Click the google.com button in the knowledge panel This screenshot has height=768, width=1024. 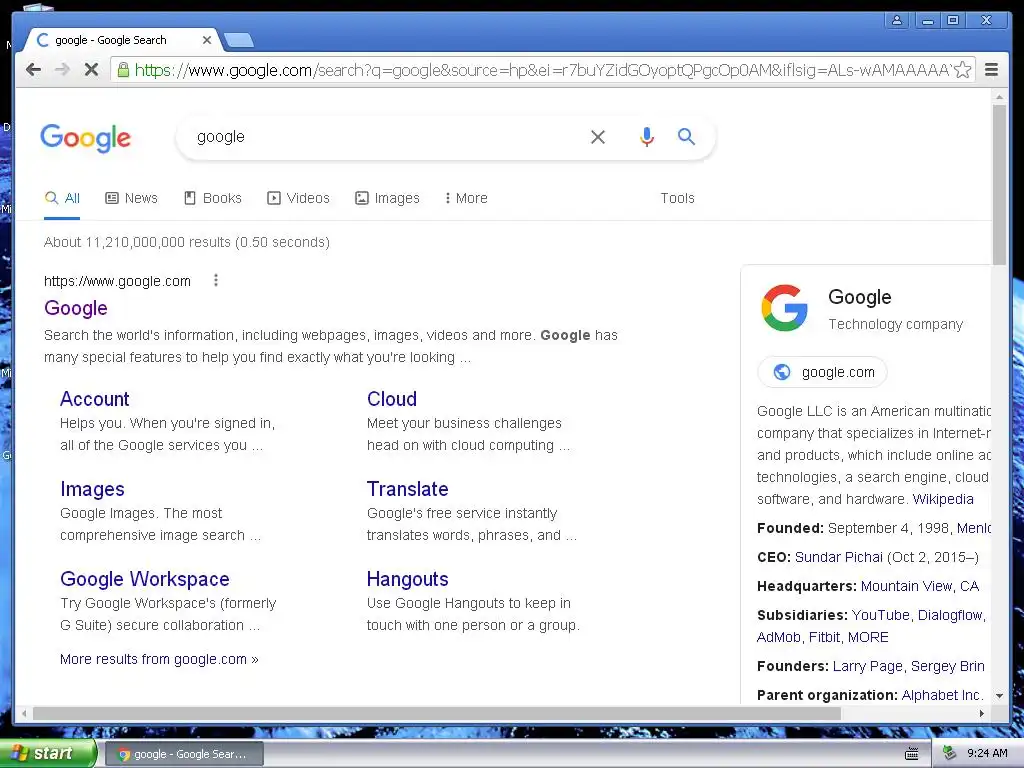click(x=822, y=372)
